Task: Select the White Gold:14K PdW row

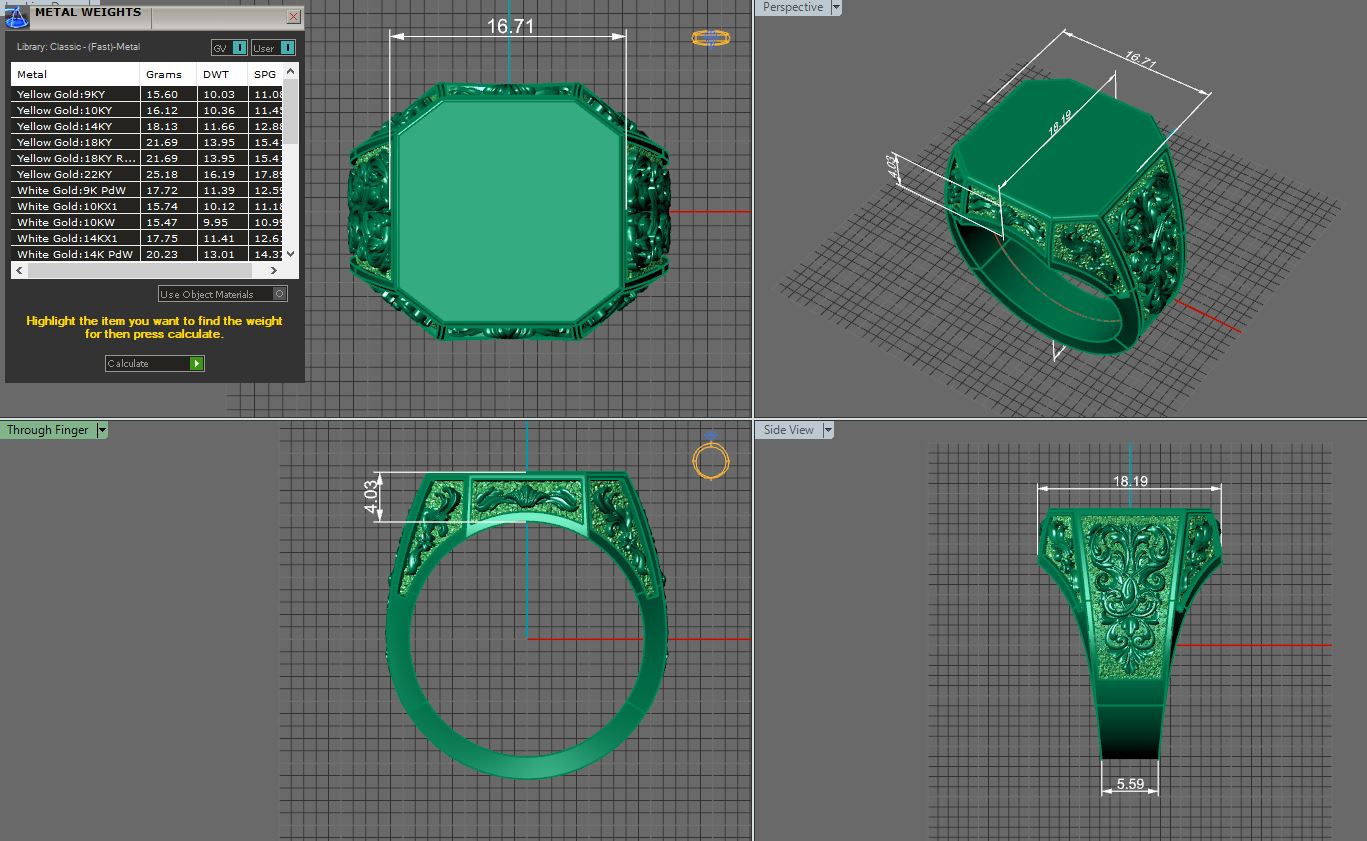Action: 148,254
